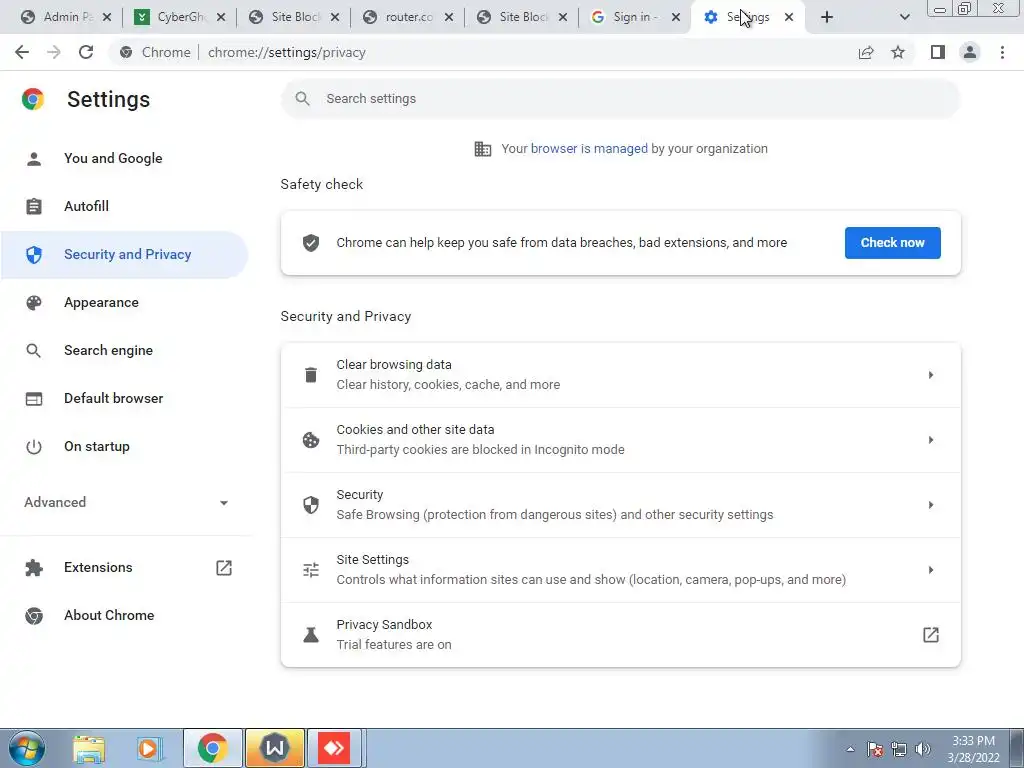The height and width of the screenshot is (768, 1024).
Task: Click the taskbar clock showing 3:33 PM
Action: pyautogui.click(x=974, y=749)
